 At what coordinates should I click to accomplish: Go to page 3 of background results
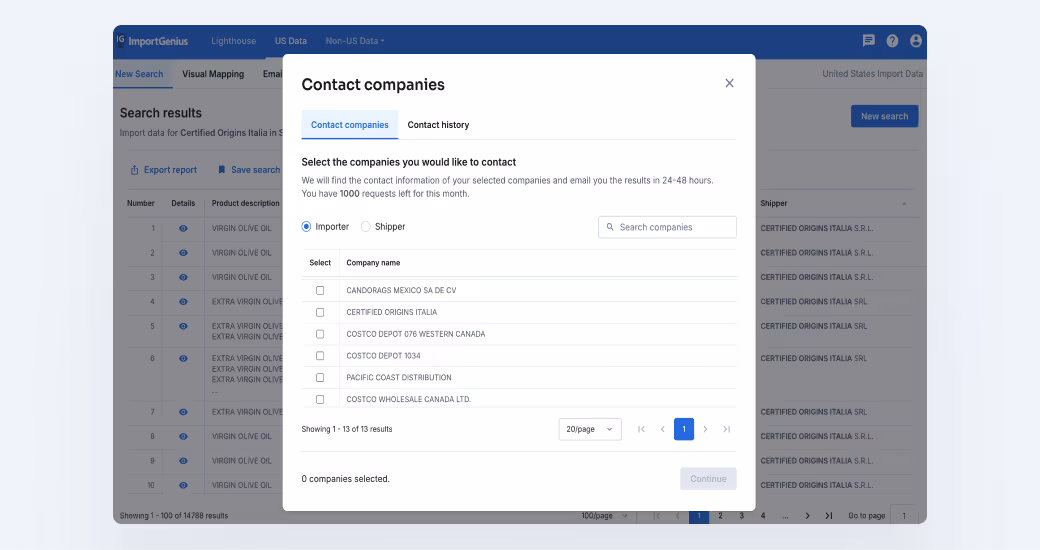point(742,516)
